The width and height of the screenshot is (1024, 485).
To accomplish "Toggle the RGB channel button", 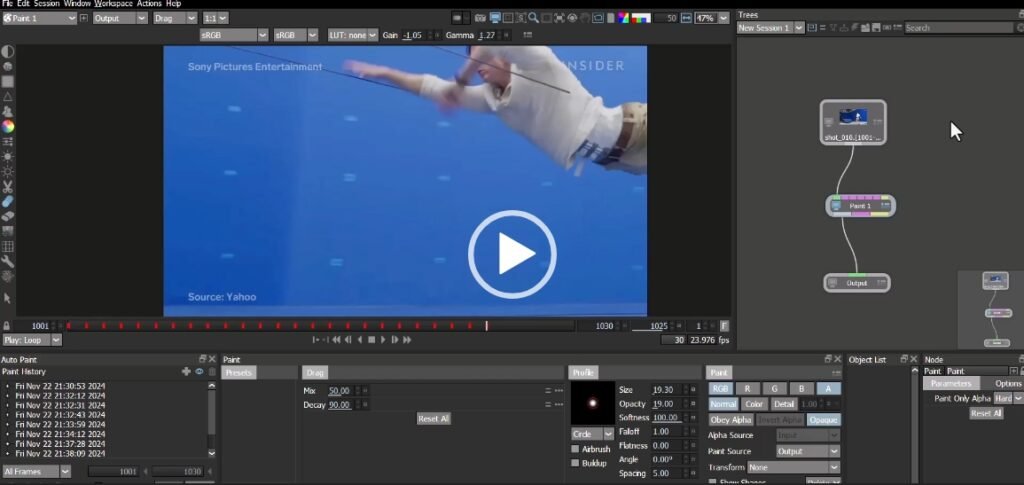I will pyautogui.click(x=720, y=388).
